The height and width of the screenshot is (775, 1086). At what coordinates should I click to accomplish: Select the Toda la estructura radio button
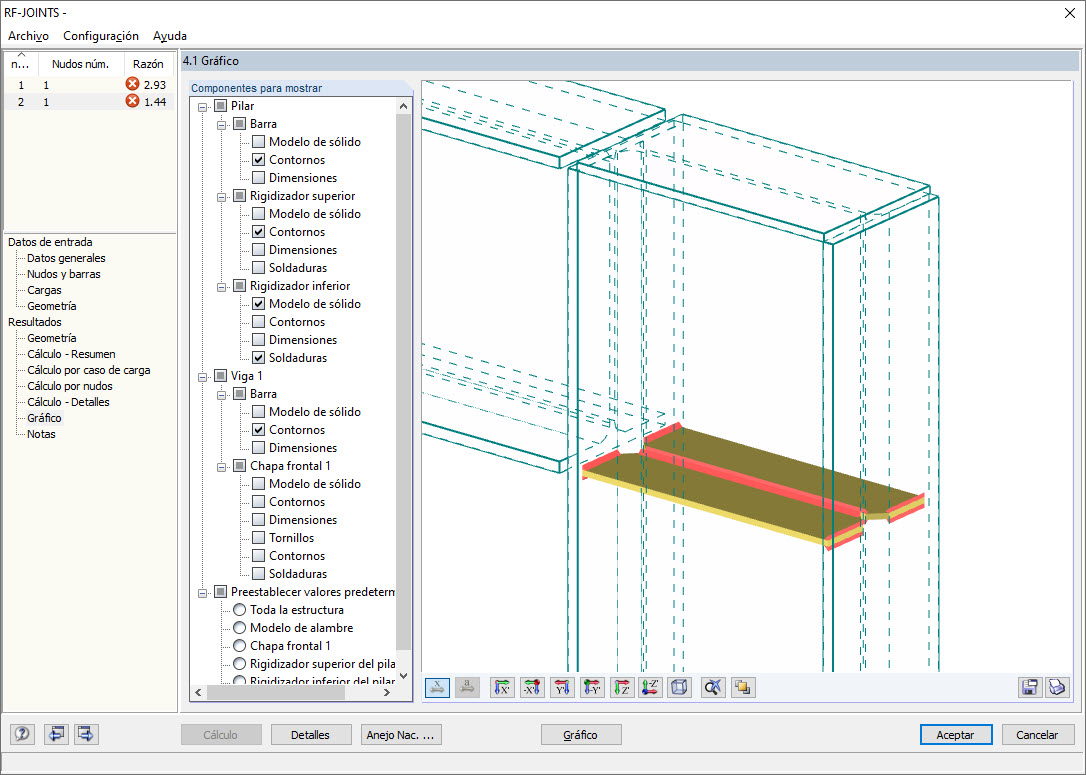pyautogui.click(x=240, y=609)
